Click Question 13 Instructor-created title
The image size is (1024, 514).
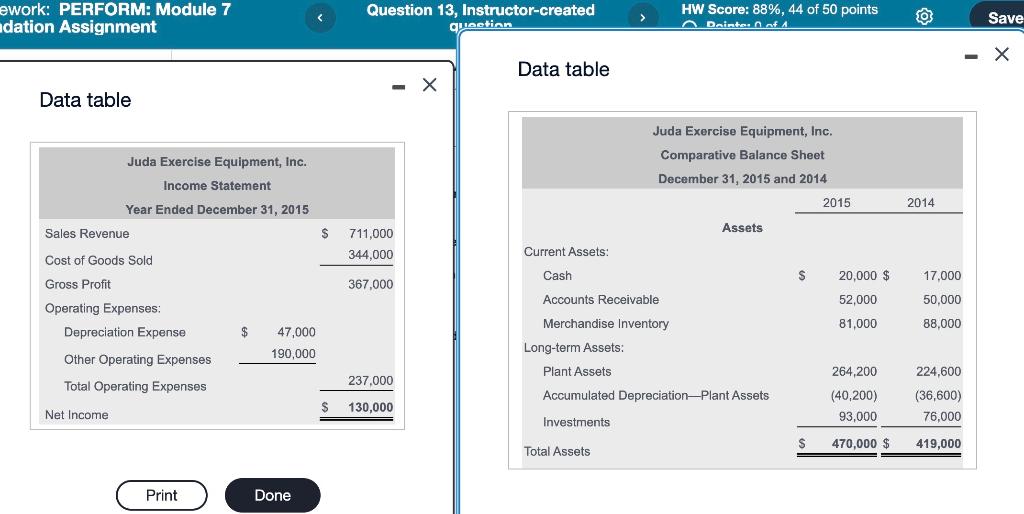pyautogui.click(x=481, y=18)
